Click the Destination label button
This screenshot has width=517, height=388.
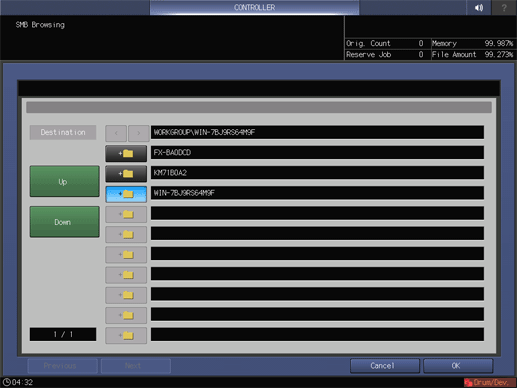click(63, 132)
